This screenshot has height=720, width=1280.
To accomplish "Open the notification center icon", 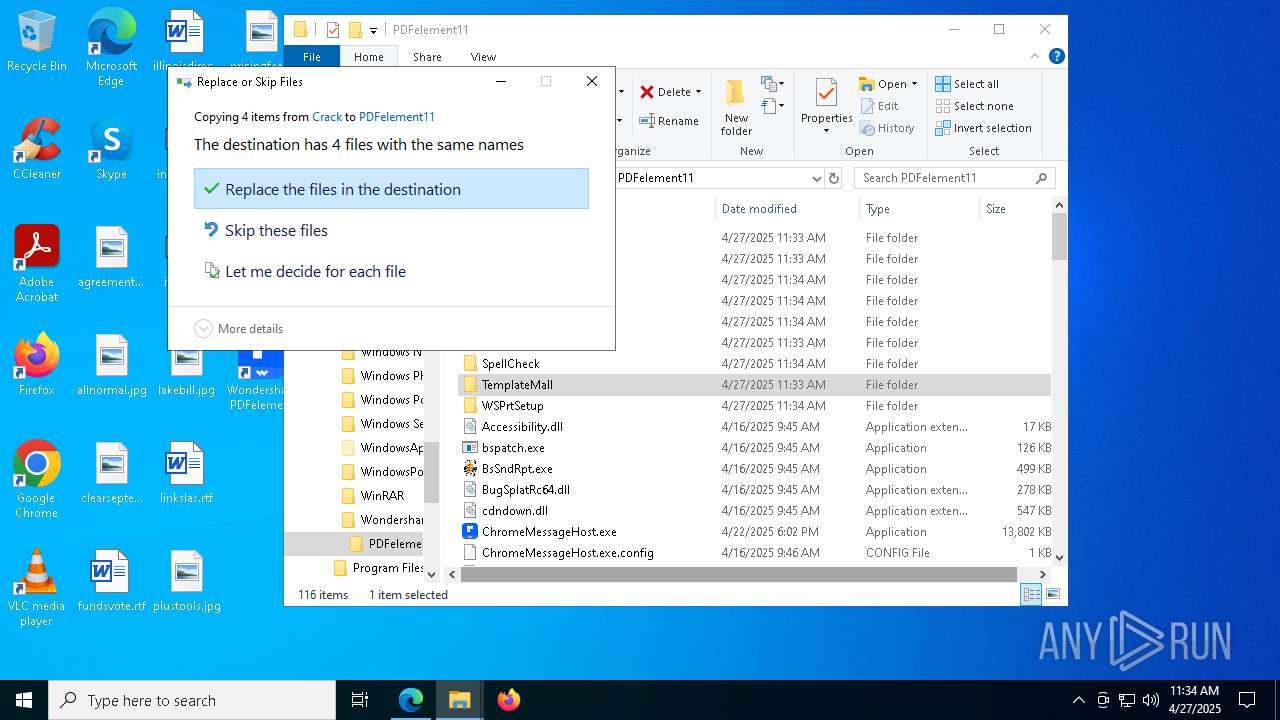I will [x=1247, y=700].
